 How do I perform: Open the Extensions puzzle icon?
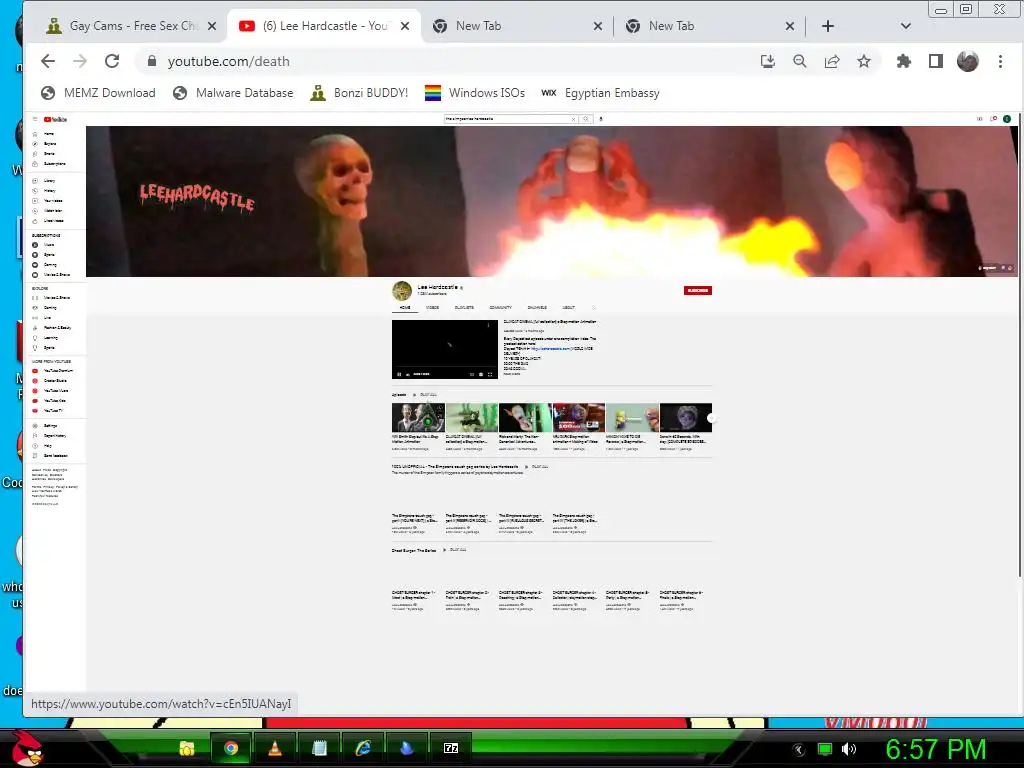(x=904, y=61)
